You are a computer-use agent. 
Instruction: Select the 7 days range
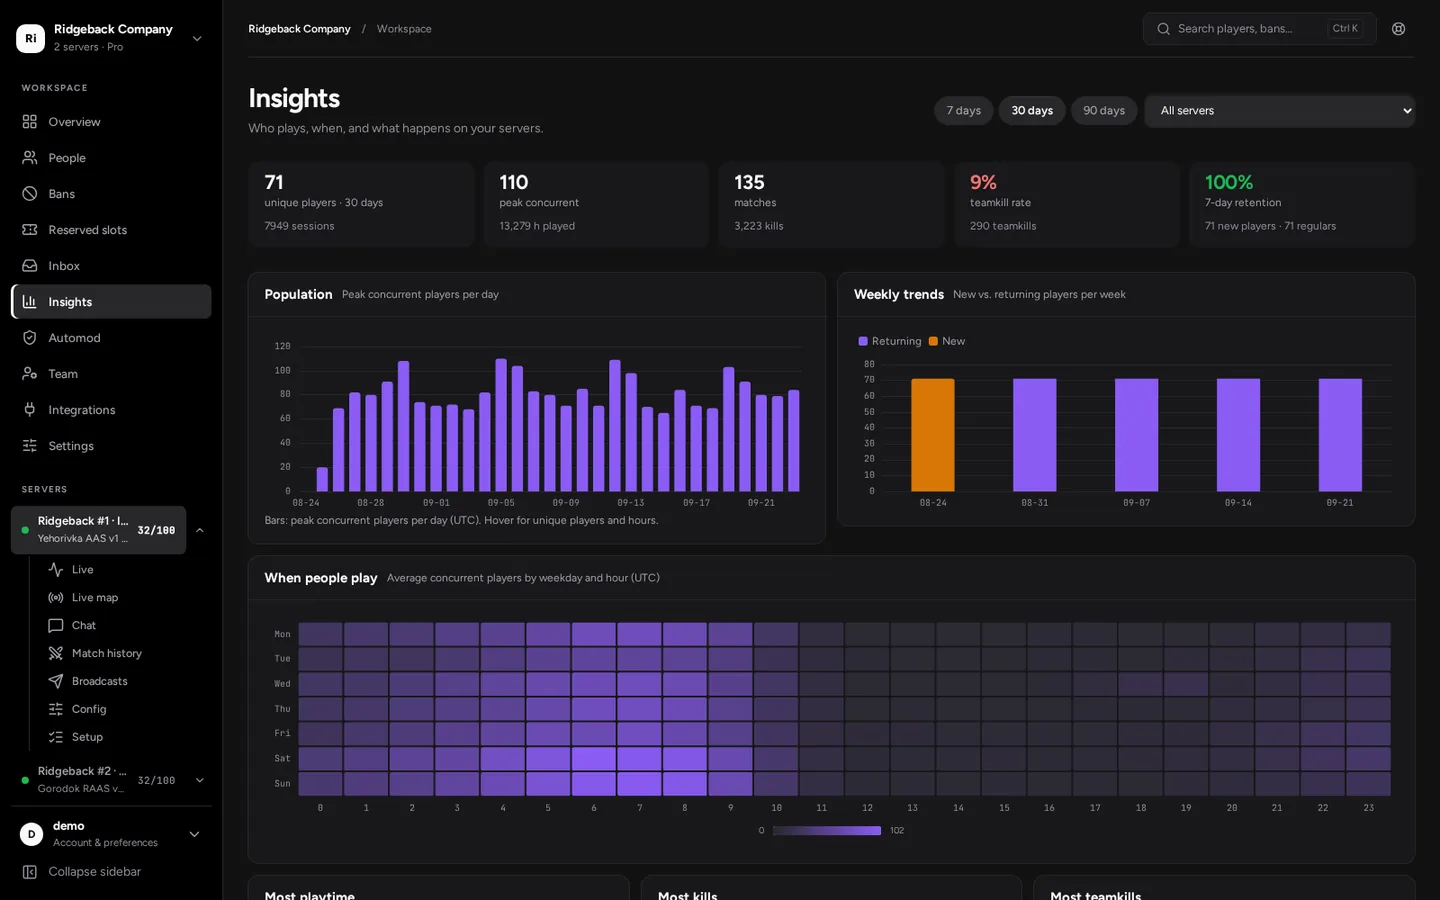point(964,111)
